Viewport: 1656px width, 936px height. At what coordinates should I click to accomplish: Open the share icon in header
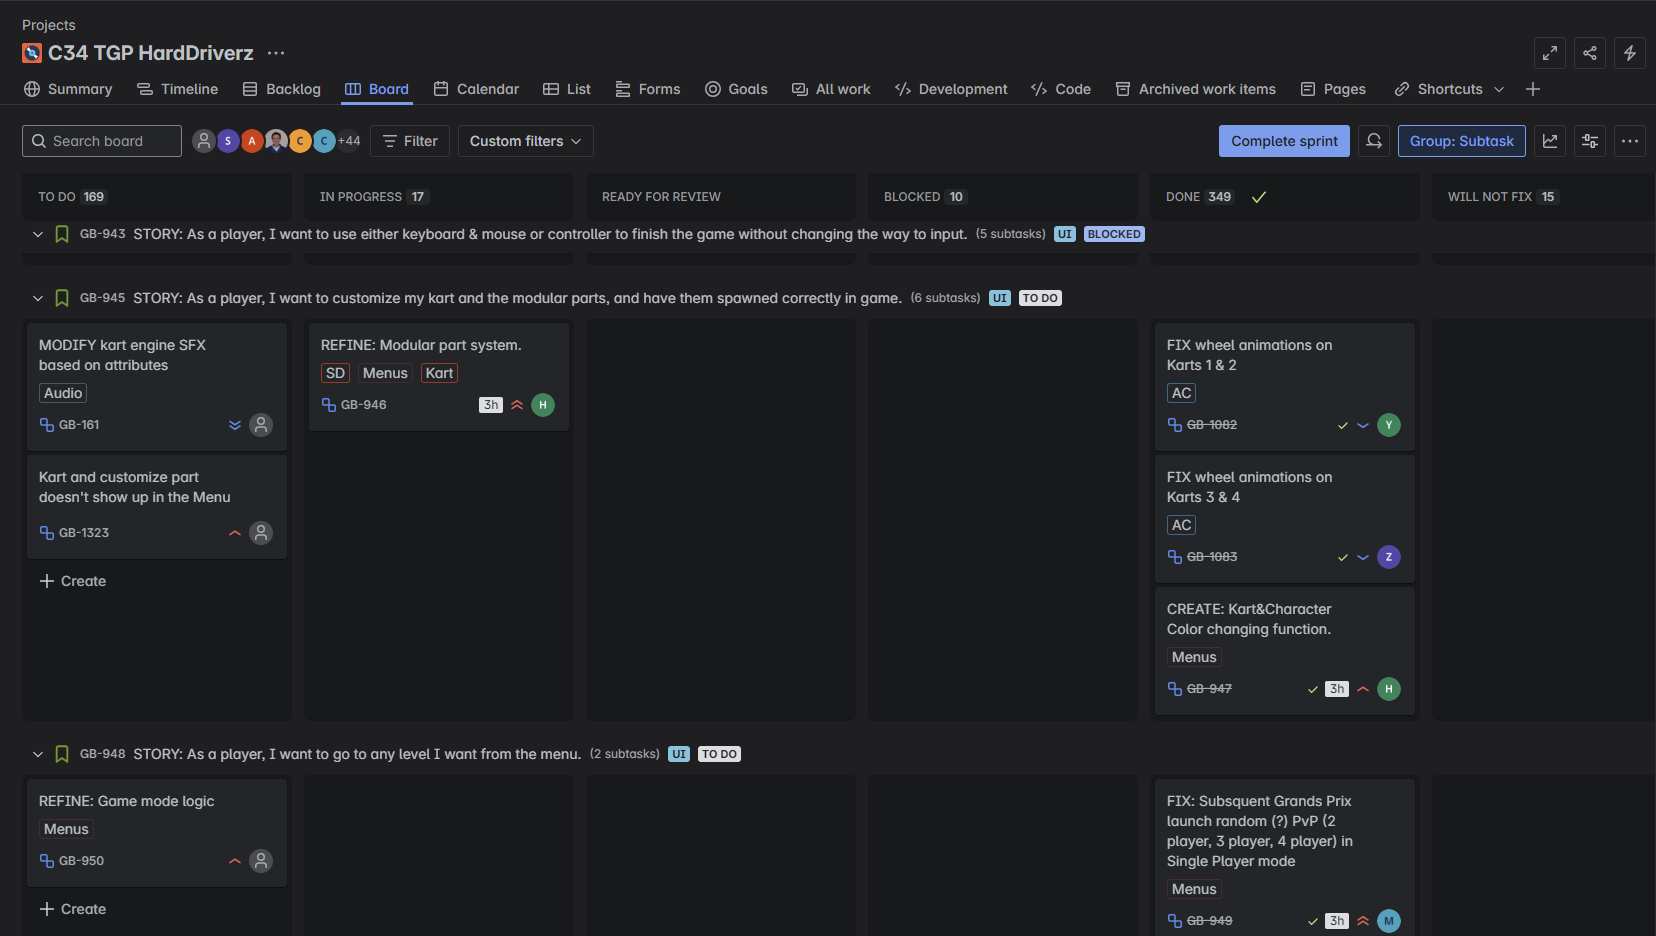(1590, 53)
